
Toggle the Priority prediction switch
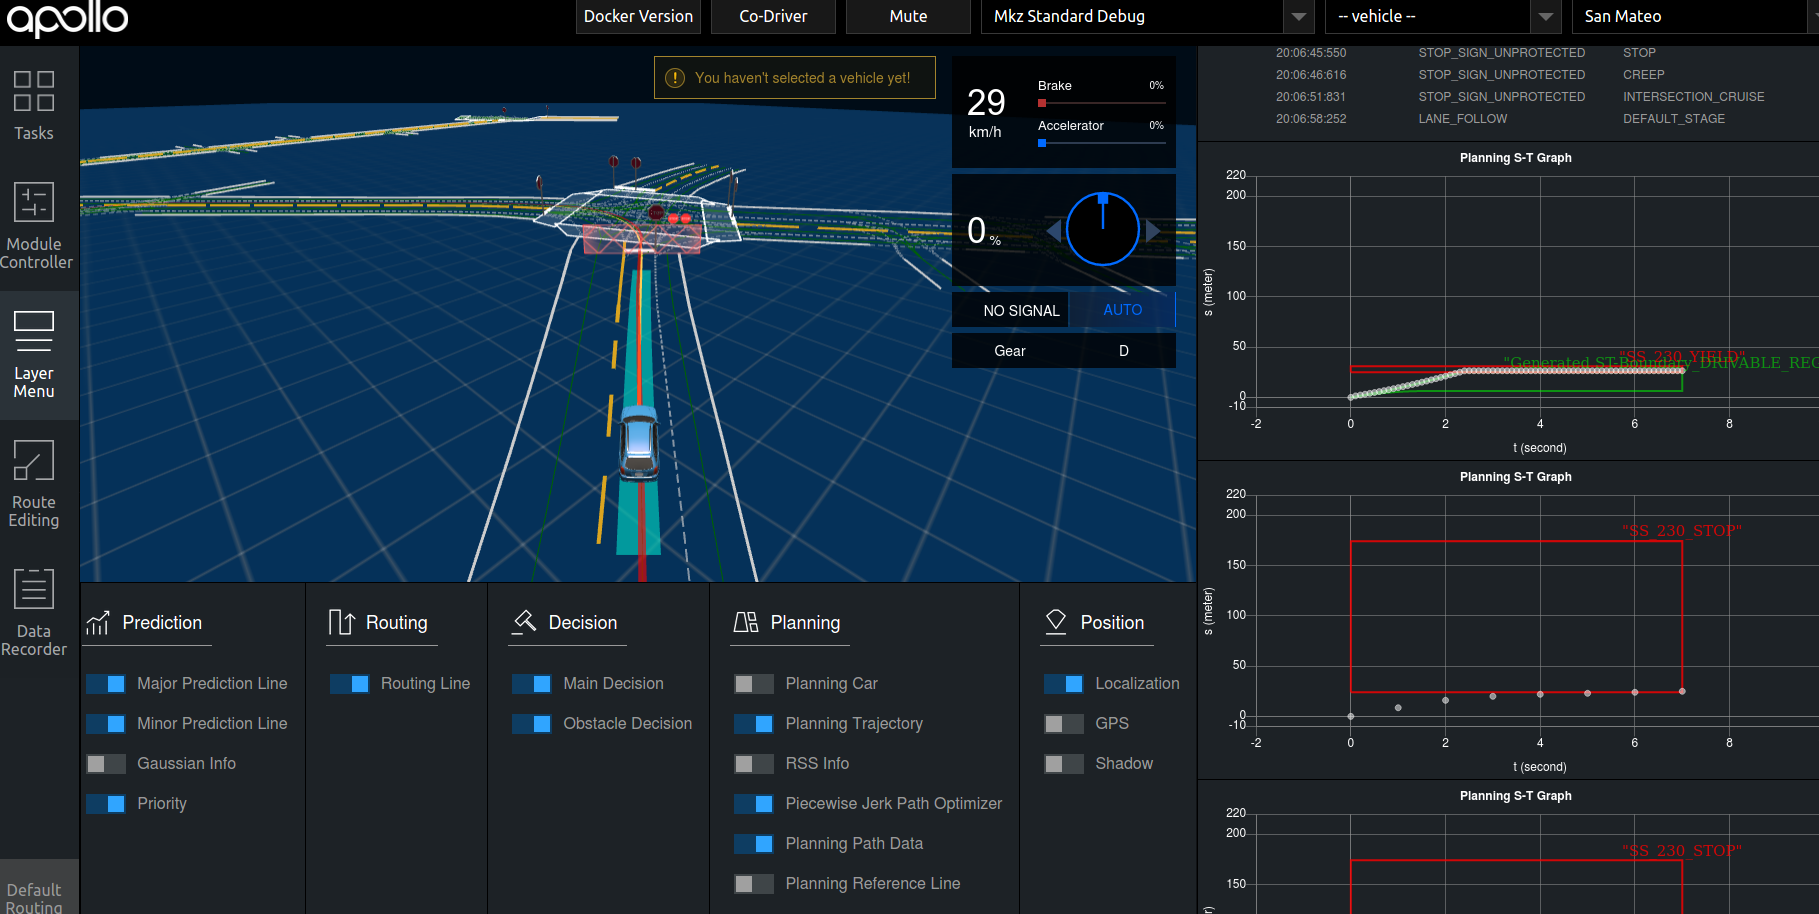[x=106, y=804]
